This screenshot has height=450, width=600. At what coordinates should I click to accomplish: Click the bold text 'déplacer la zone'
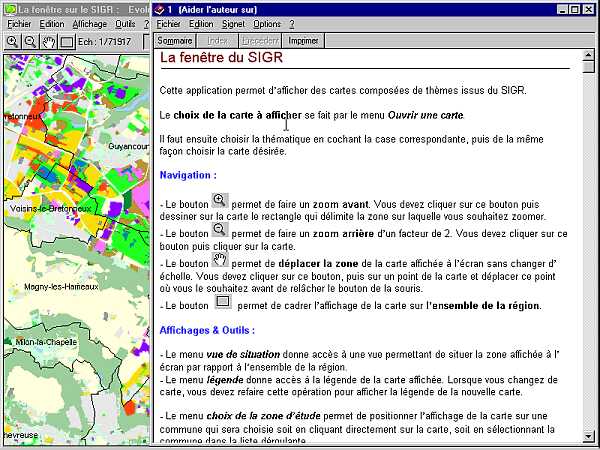(x=318, y=264)
